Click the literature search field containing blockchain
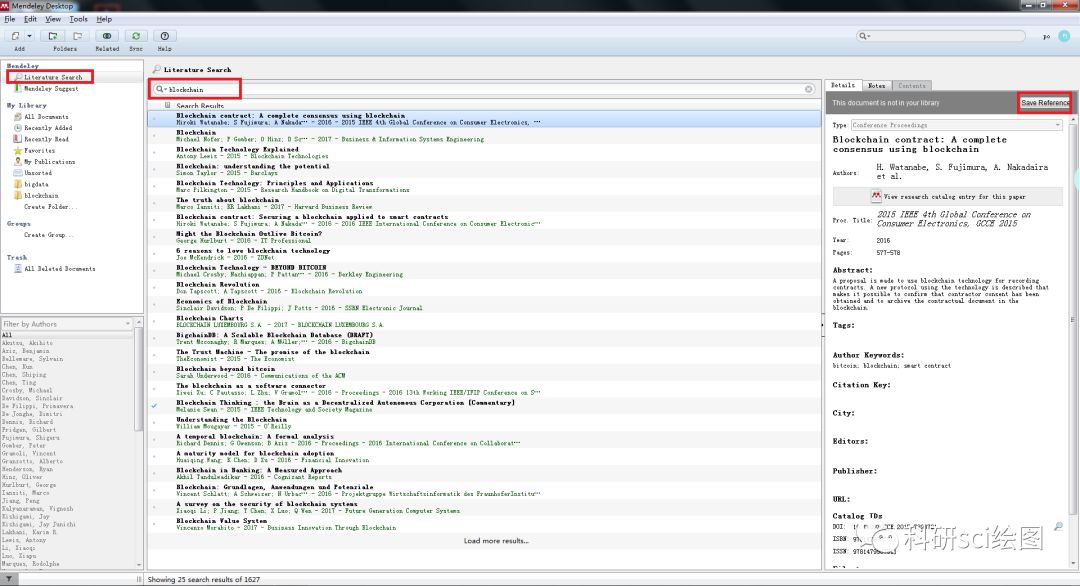This screenshot has height=586, width=1080. [x=485, y=89]
